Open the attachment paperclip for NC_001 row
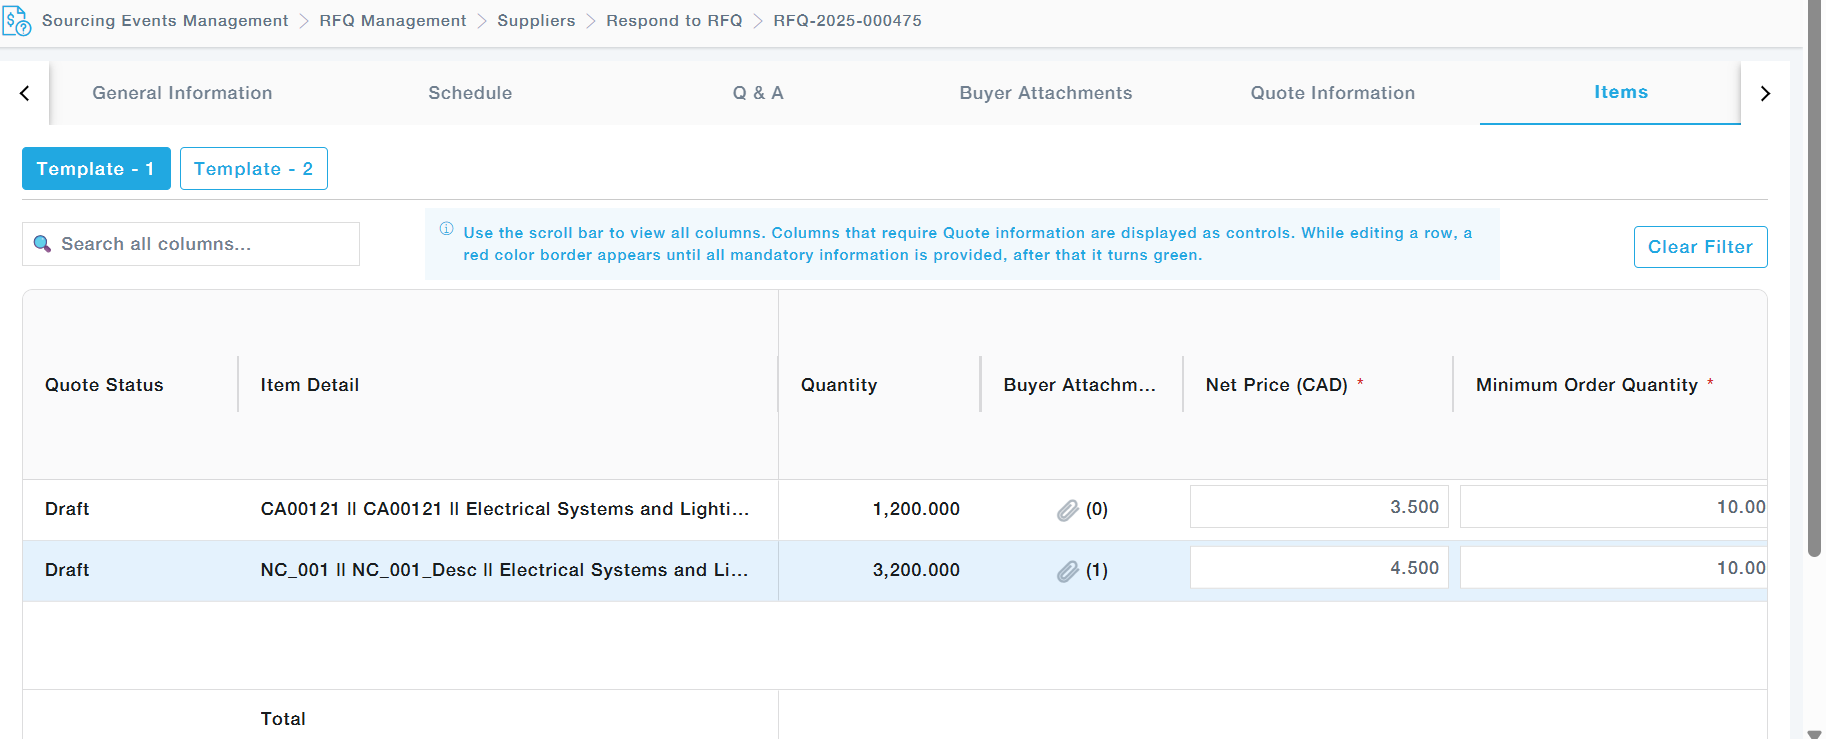Screen dimensions: 1826x739 click(1067, 571)
